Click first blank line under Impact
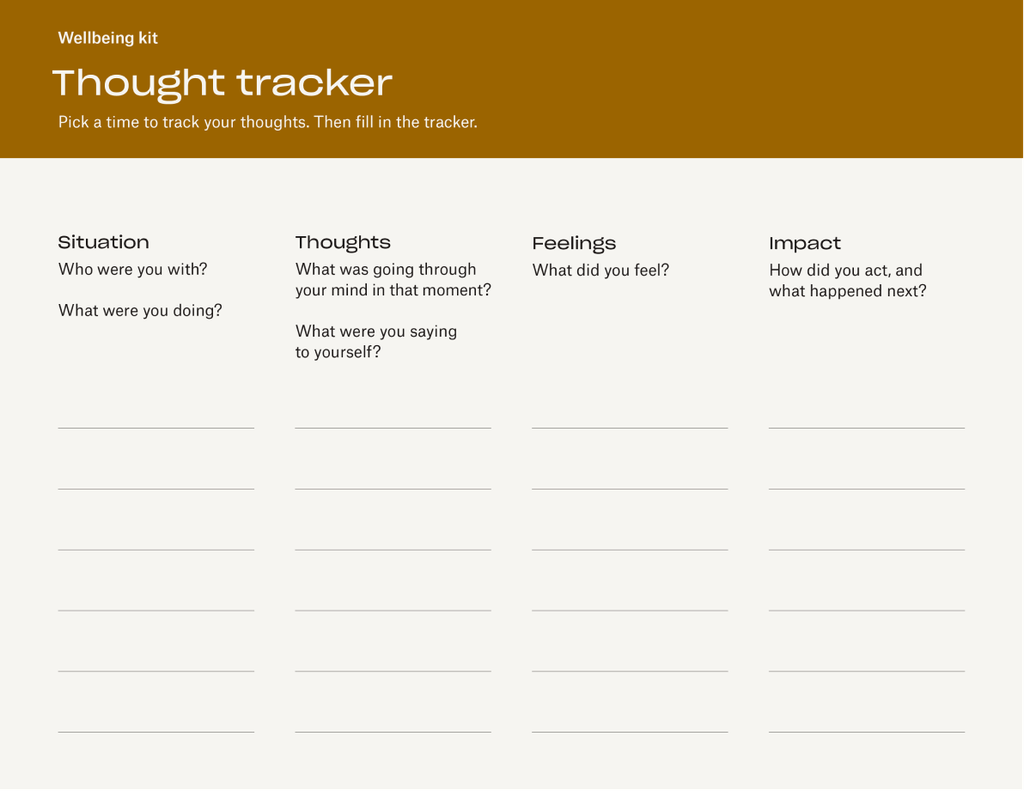The height and width of the screenshot is (791, 1024). [x=867, y=428]
